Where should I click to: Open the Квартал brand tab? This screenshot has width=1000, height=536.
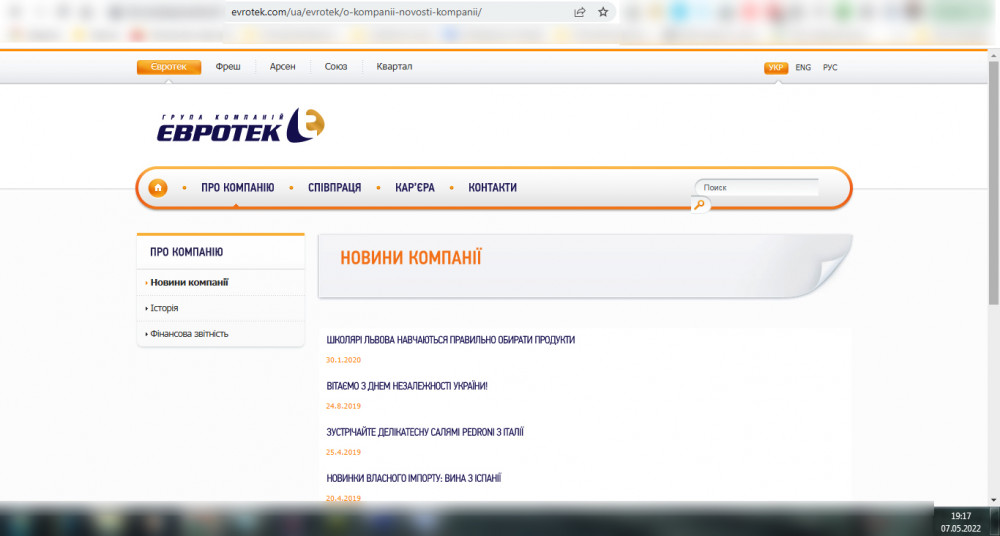point(394,67)
